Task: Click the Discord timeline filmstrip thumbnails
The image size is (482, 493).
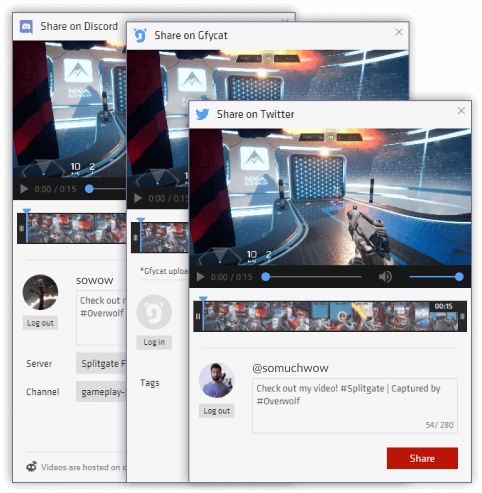Action: point(77,228)
